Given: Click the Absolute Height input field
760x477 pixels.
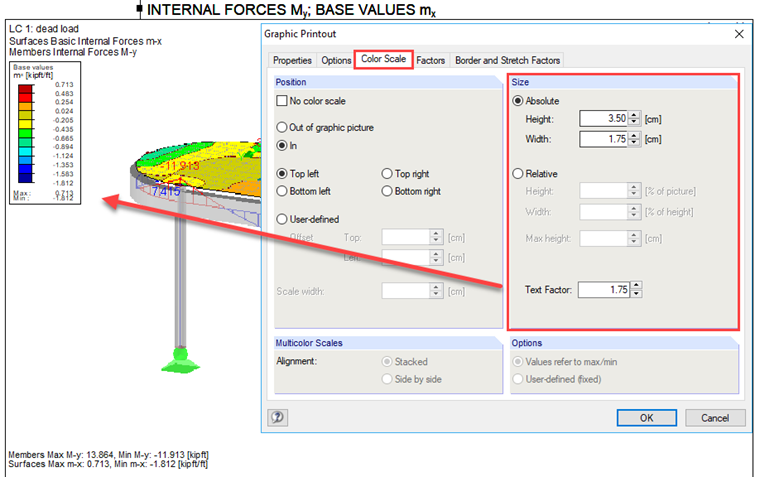Looking at the screenshot, I should (x=603, y=119).
